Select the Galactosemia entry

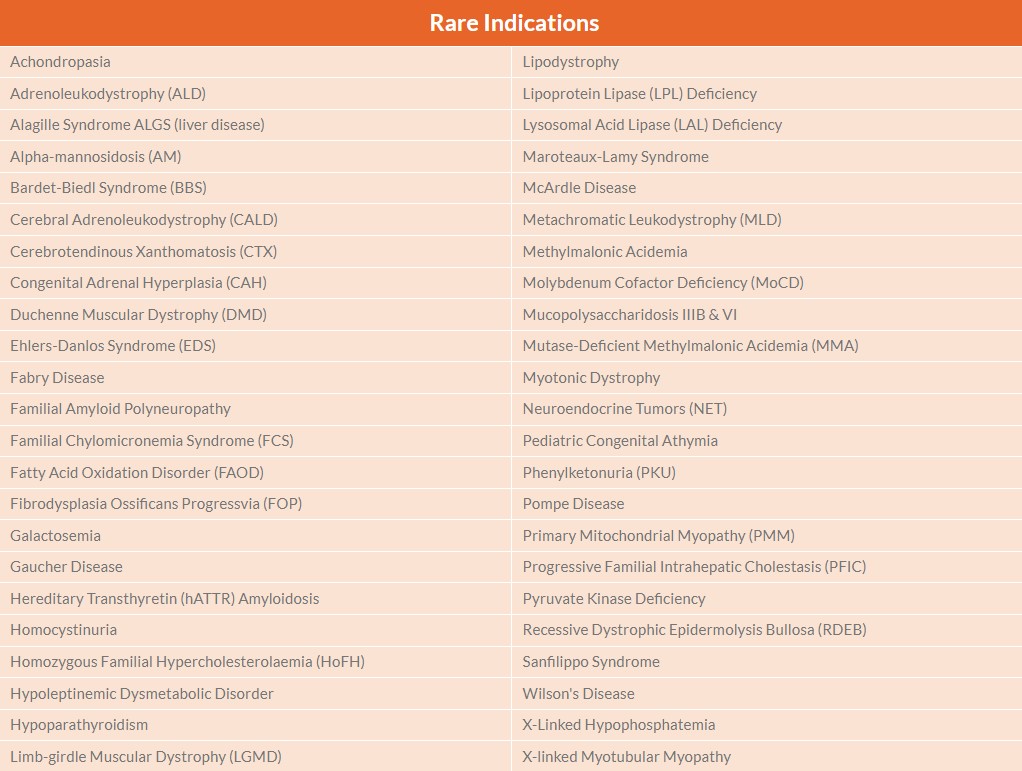click(56, 536)
